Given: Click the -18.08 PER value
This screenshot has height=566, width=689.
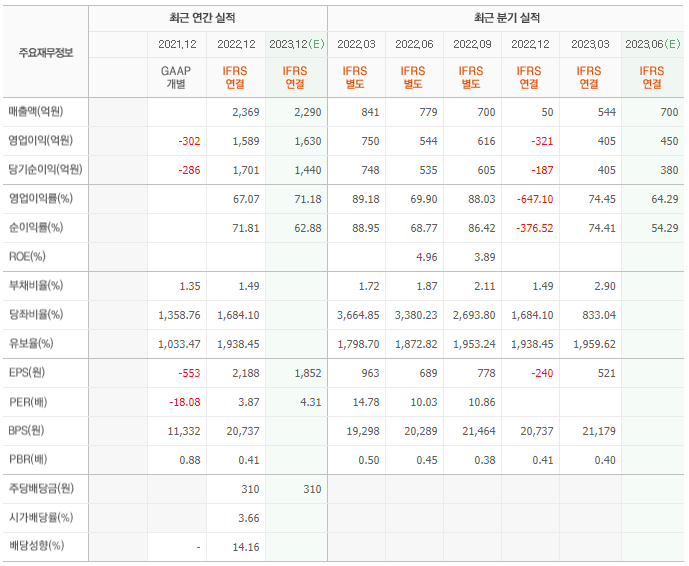Looking at the screenshot, I should (185, 403).
